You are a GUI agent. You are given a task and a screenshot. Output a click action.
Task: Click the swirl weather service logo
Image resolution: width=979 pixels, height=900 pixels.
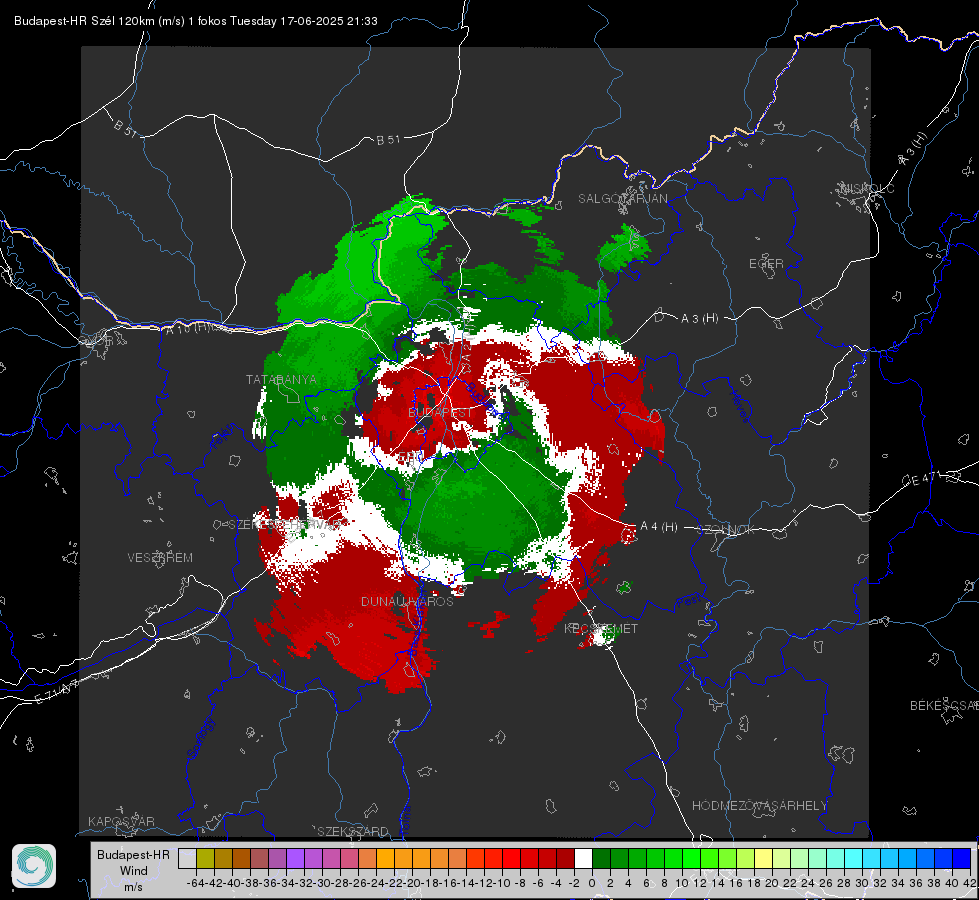point(34,866)
